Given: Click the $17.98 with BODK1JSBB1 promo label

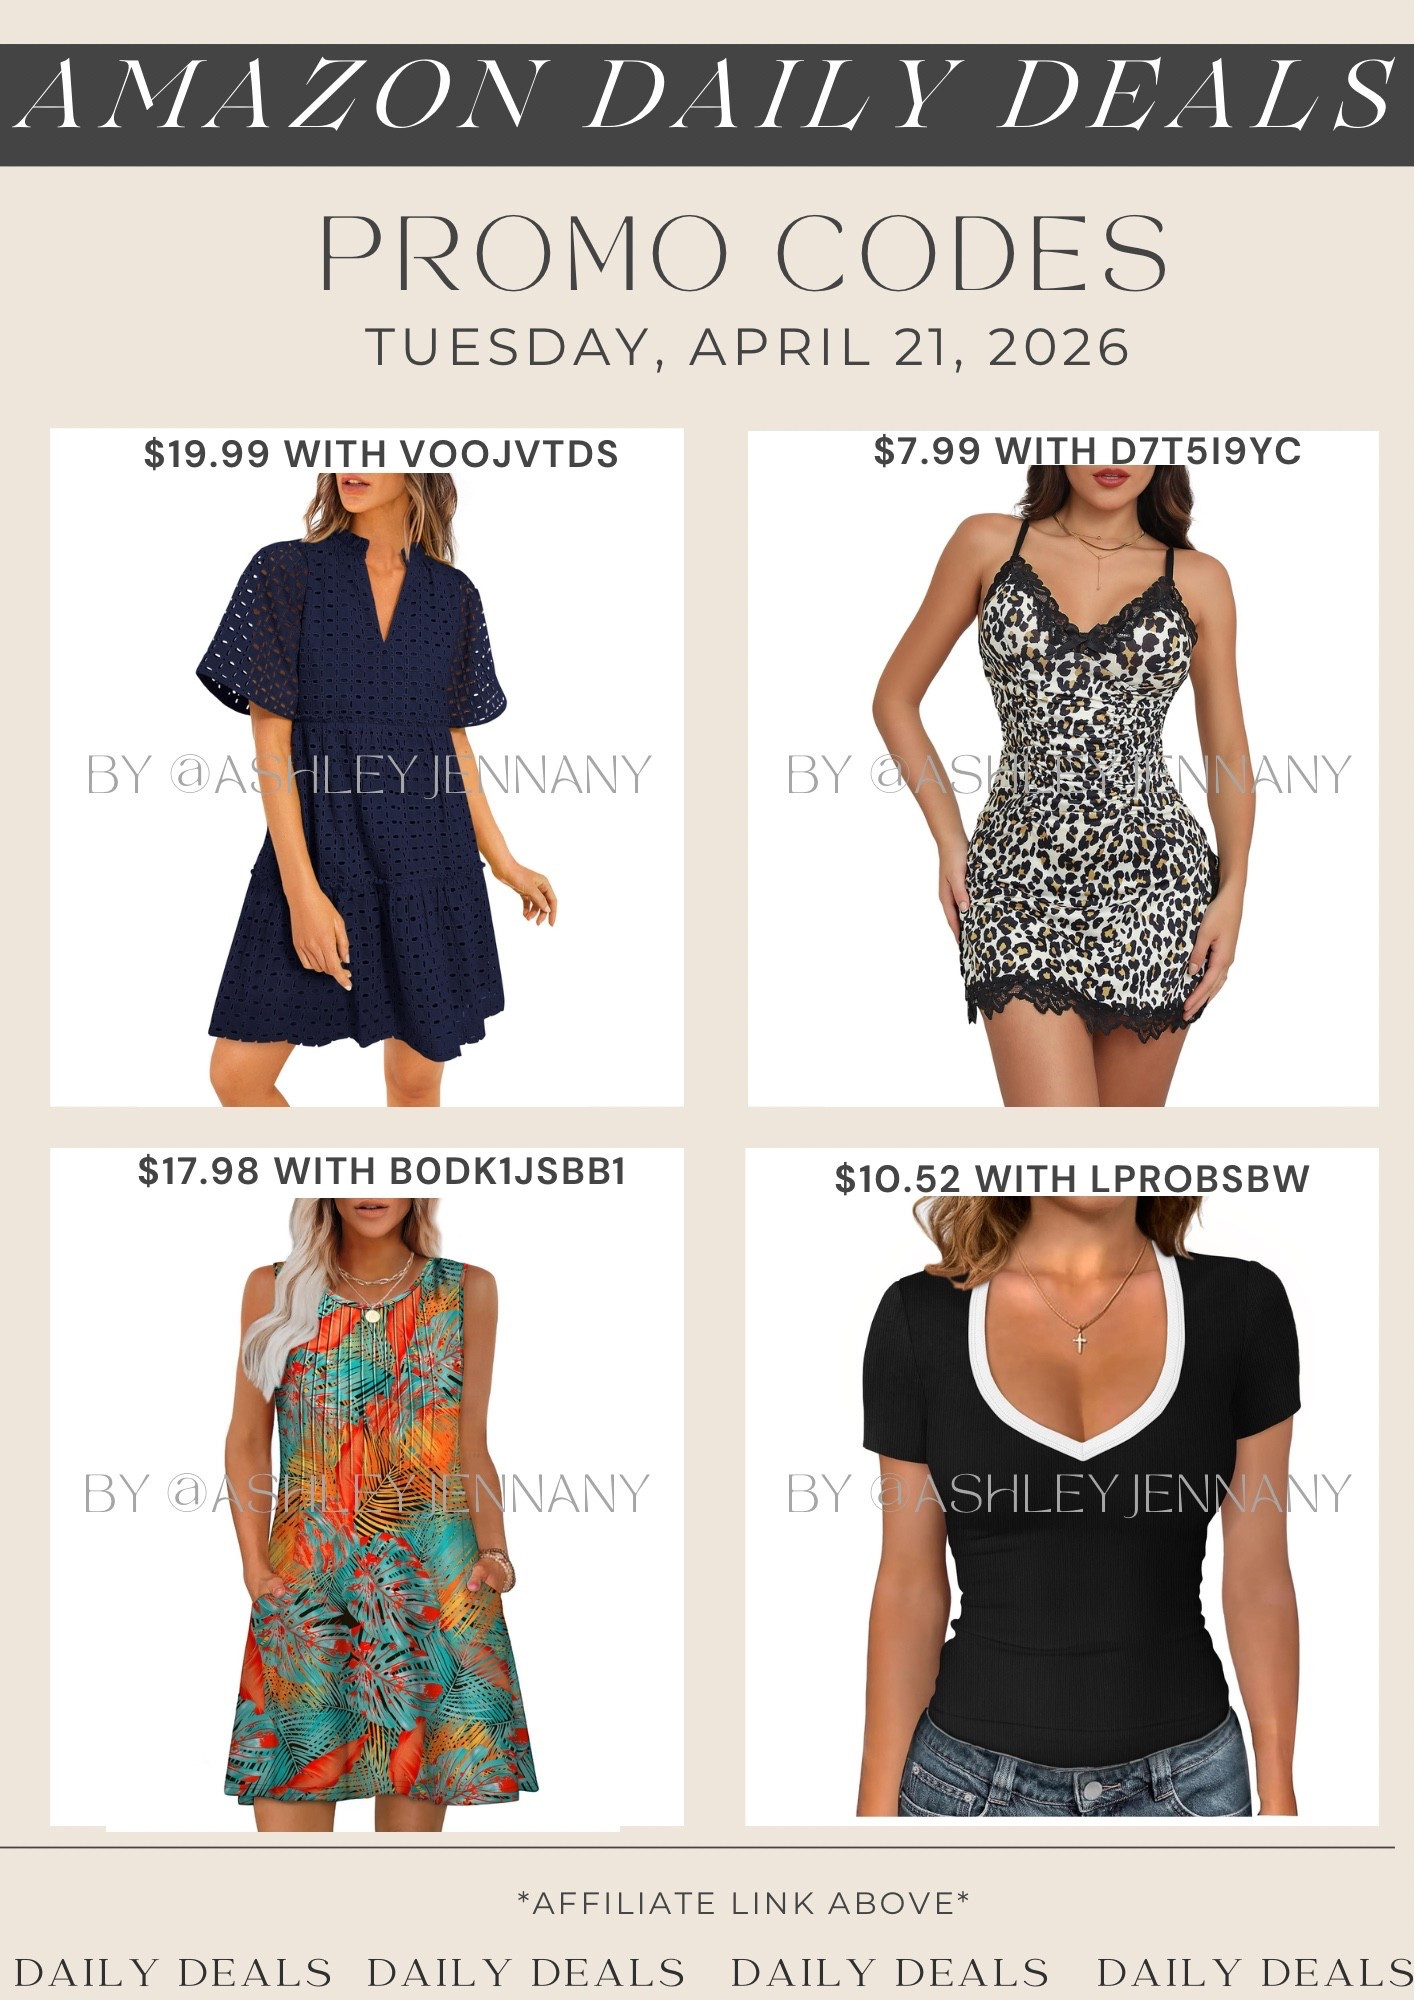Looking at the screenshot, I should [x=382, y=1171].
